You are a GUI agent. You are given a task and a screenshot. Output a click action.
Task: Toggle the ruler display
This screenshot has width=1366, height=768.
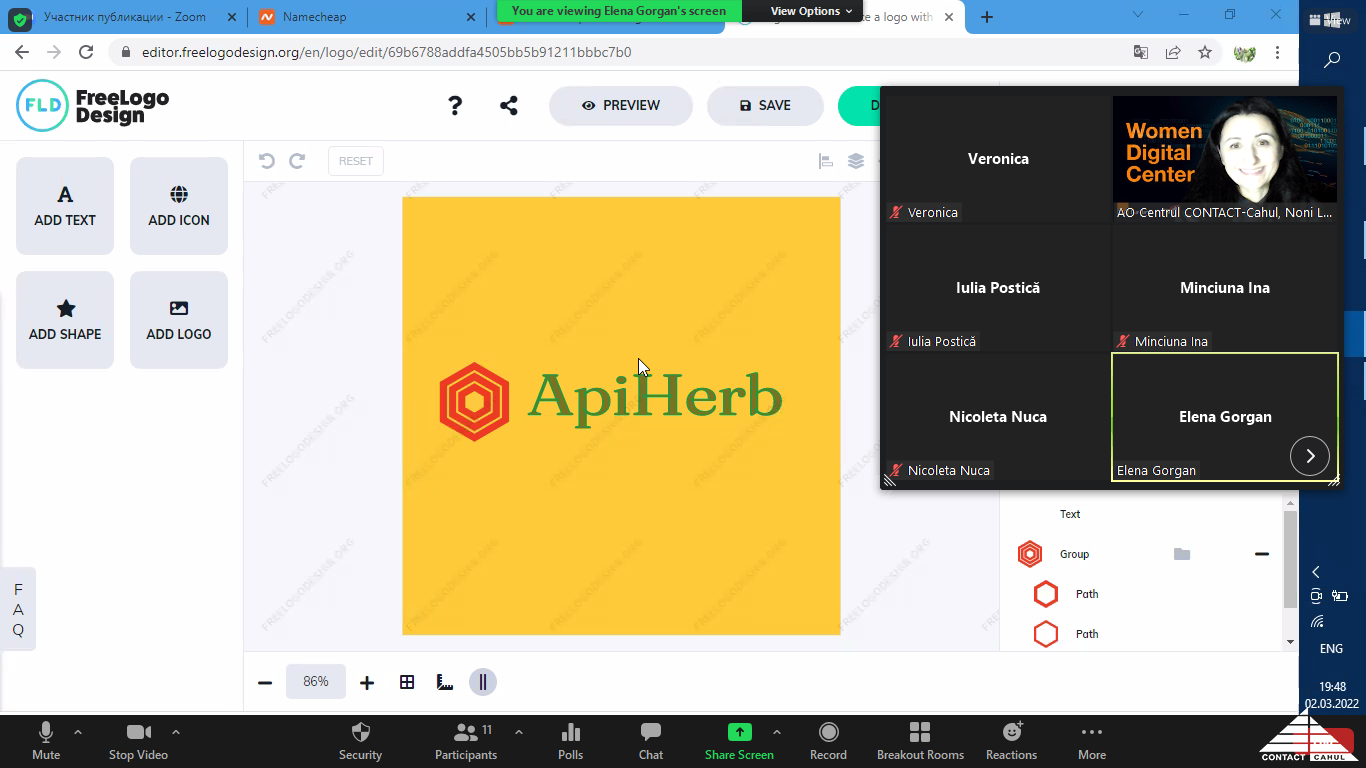point(445,682)
